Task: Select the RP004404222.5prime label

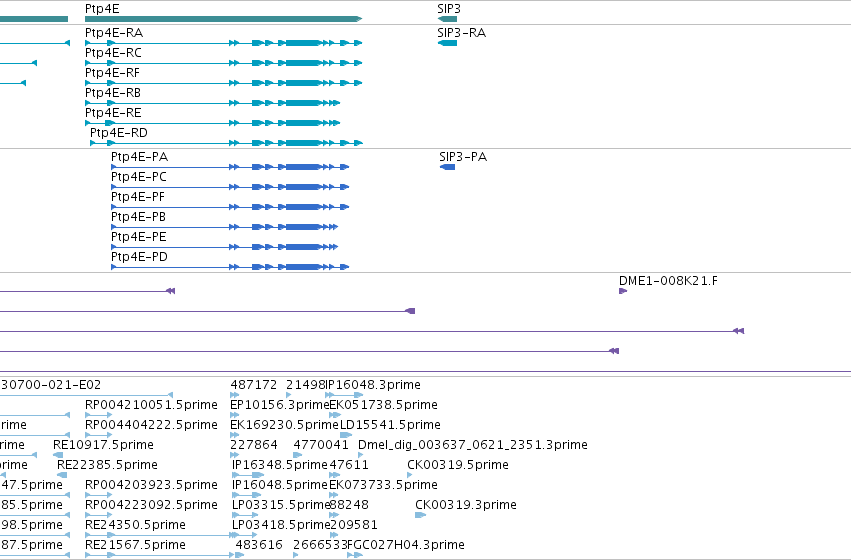Action: 151,425
